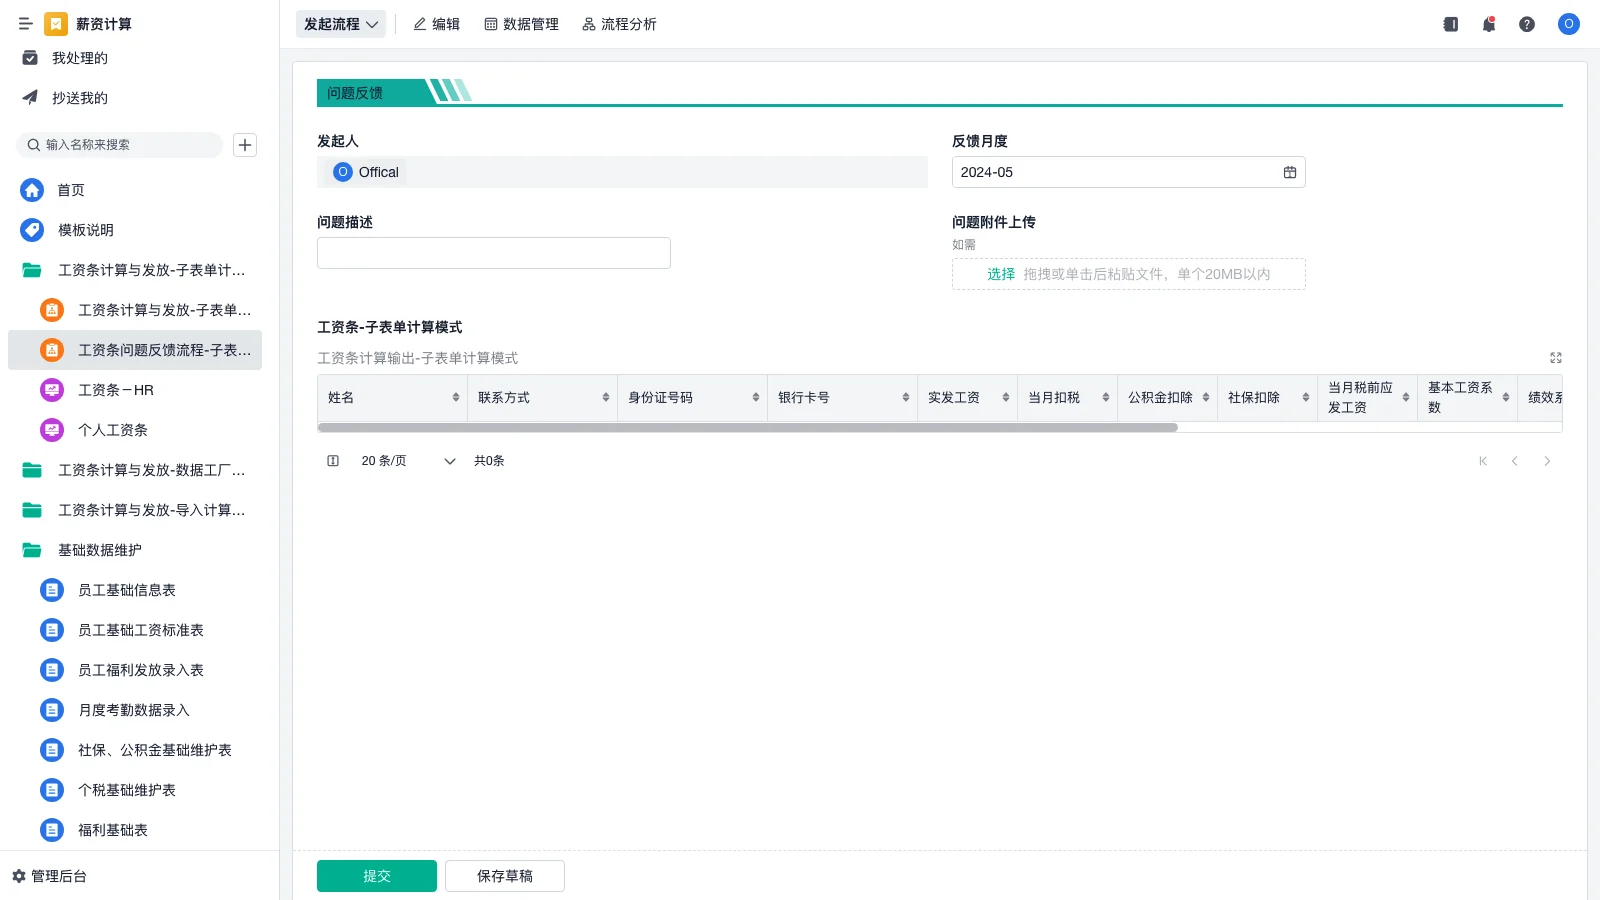Open the contacts book icon in header
The image size is (1600, 900).
pyautogui.click(x=1451, y=24)
